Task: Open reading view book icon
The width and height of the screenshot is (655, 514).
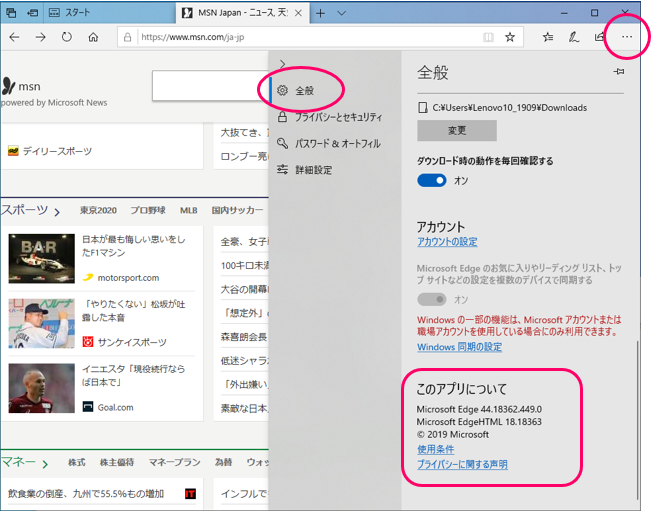Action: [488, 37]
